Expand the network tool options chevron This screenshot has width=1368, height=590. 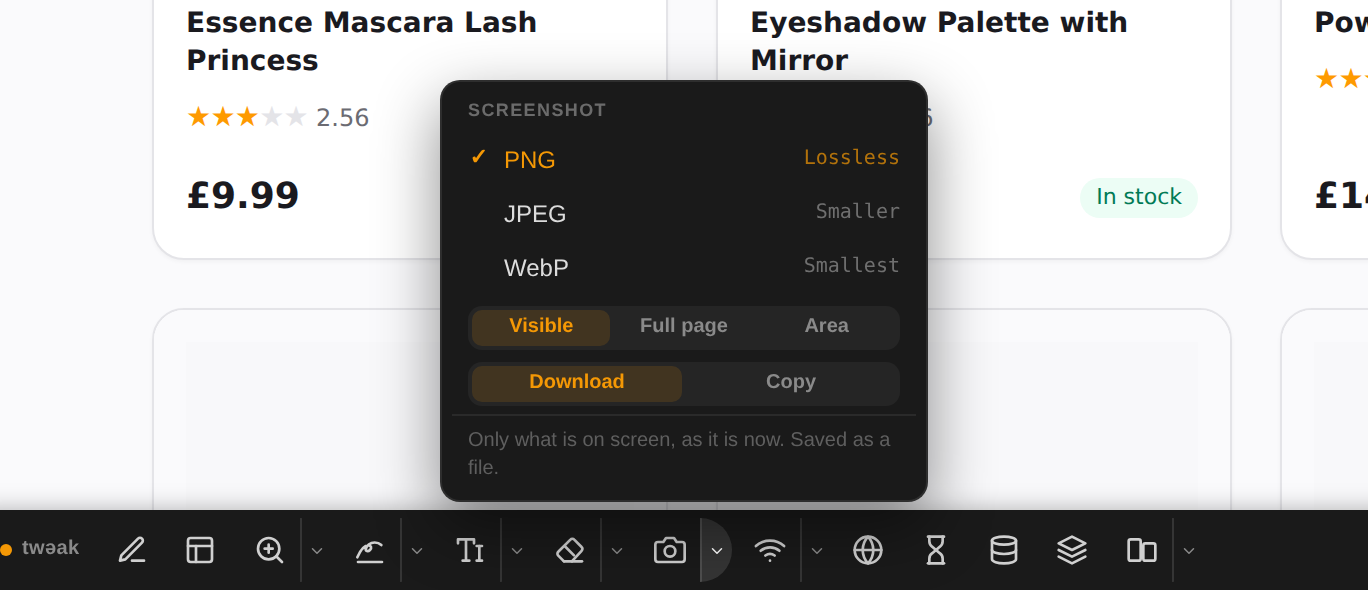pos(817,550)
